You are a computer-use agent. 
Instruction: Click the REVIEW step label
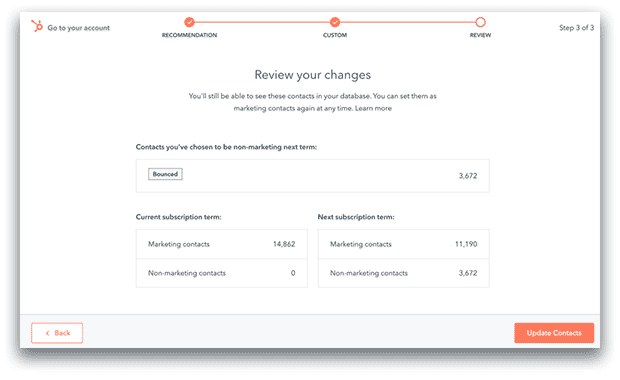tap(480, 35)
